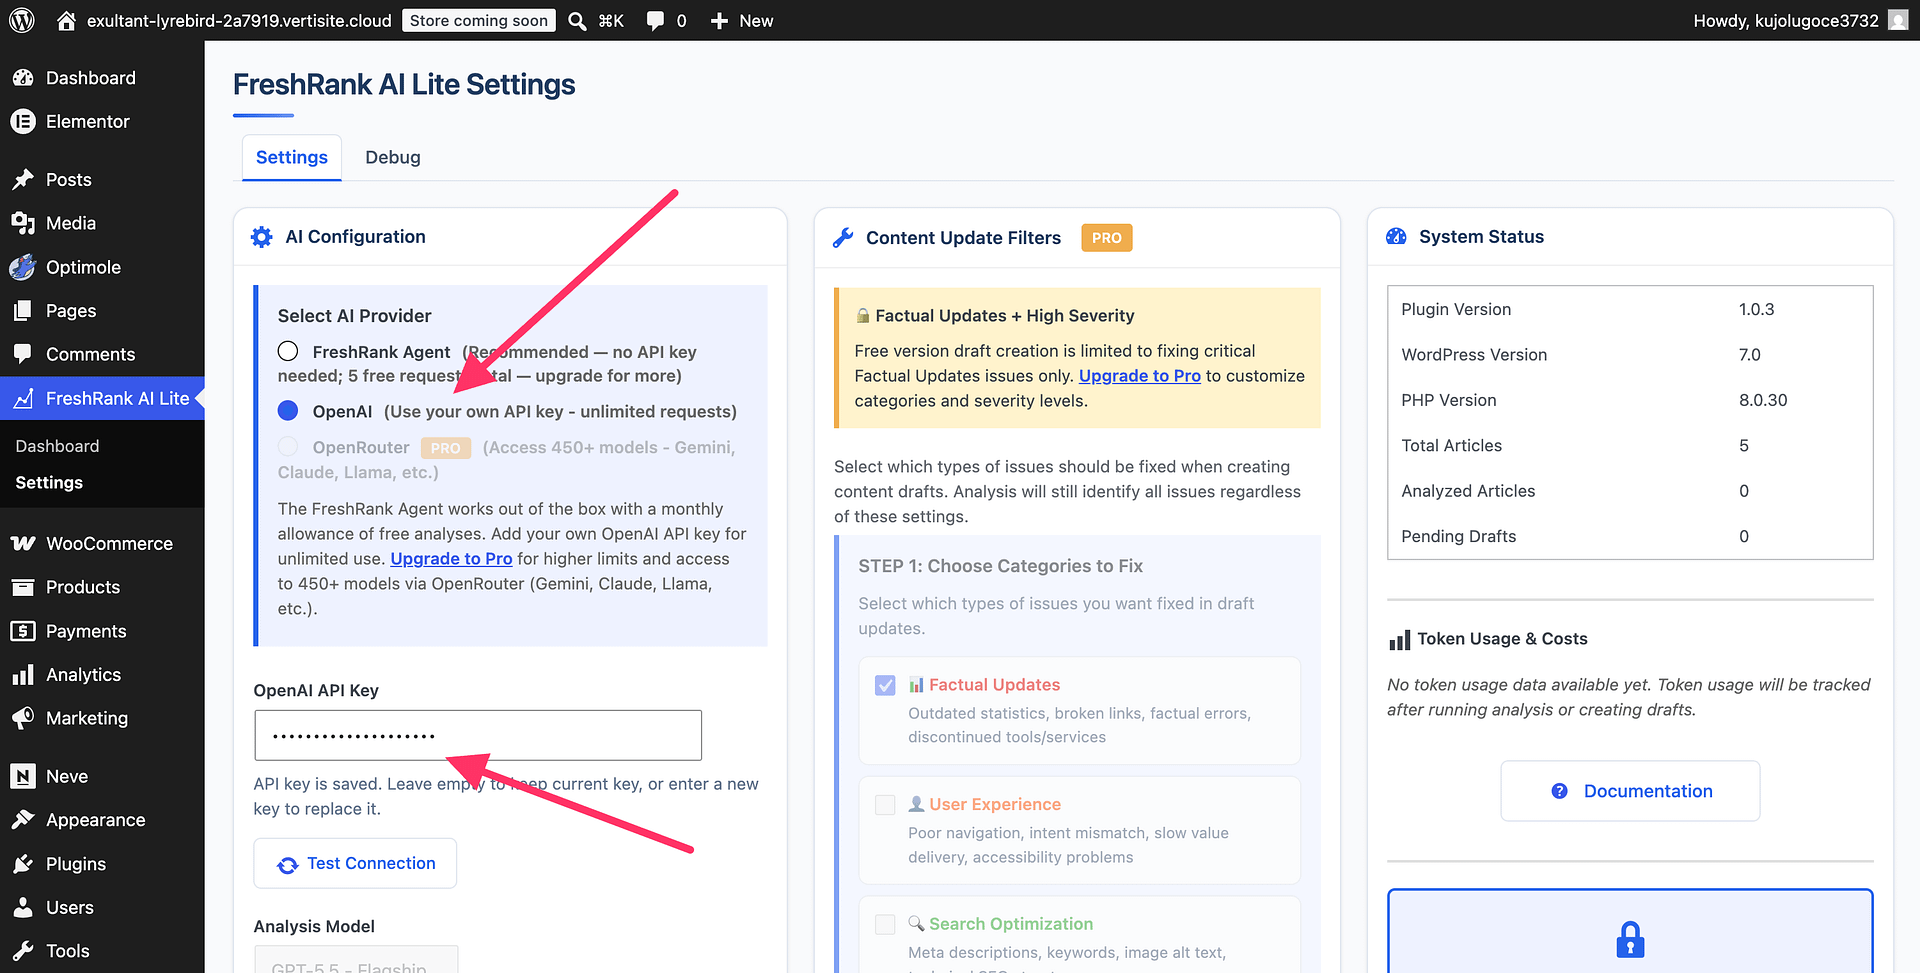Click the Tools wrench icon in sidebar
The image size is (1920, 973).
click(x=23, y=951)
